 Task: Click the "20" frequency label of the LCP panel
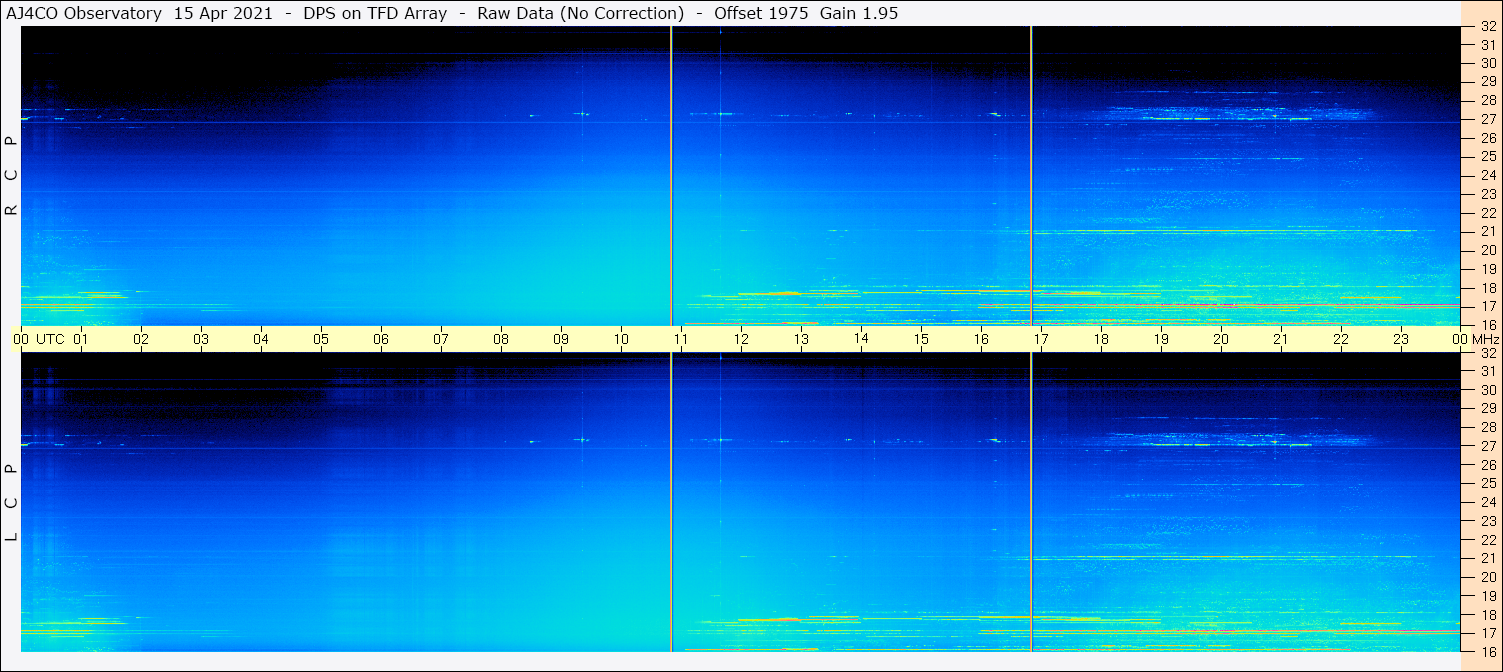pyautogui.click(x=1488, y=577)
